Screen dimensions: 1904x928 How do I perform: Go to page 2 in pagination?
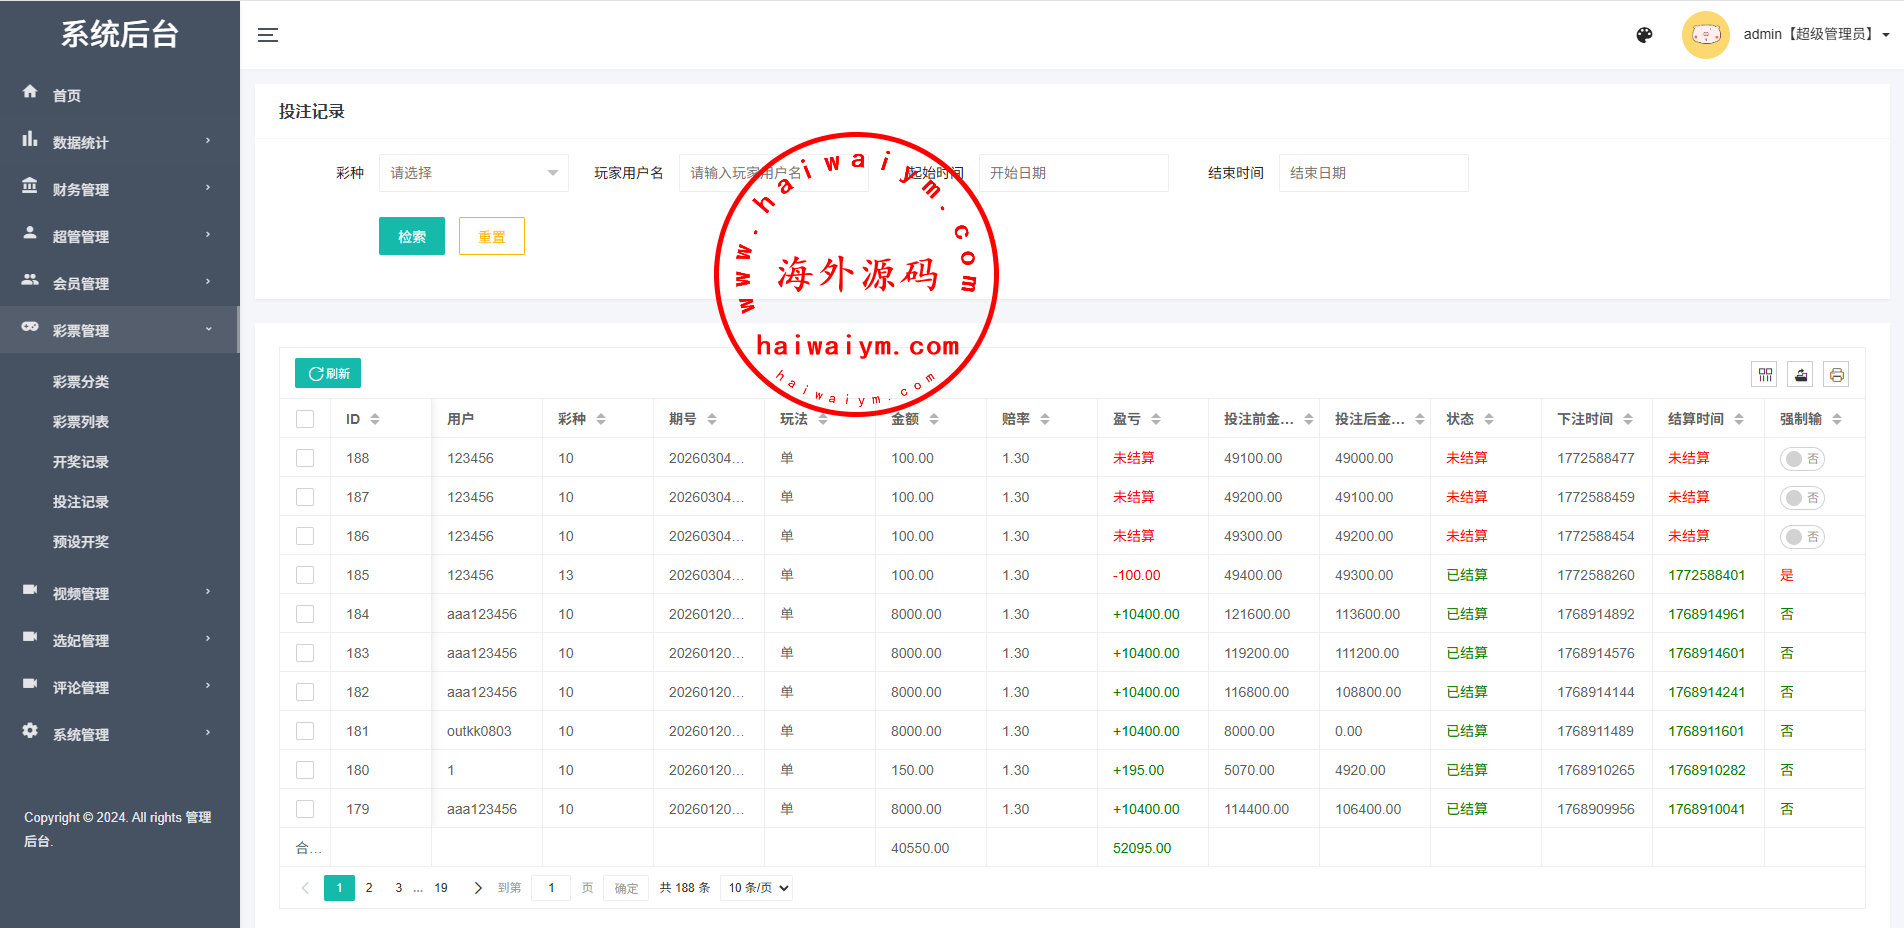tap(369, 888)
